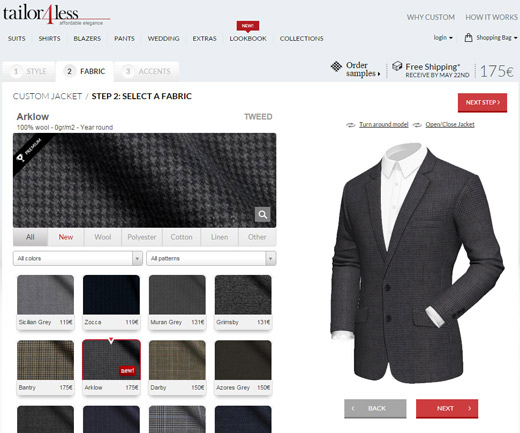Screen dimensions: 520x433
Task: Click the tailor4less logo
Action: [56, 15]
